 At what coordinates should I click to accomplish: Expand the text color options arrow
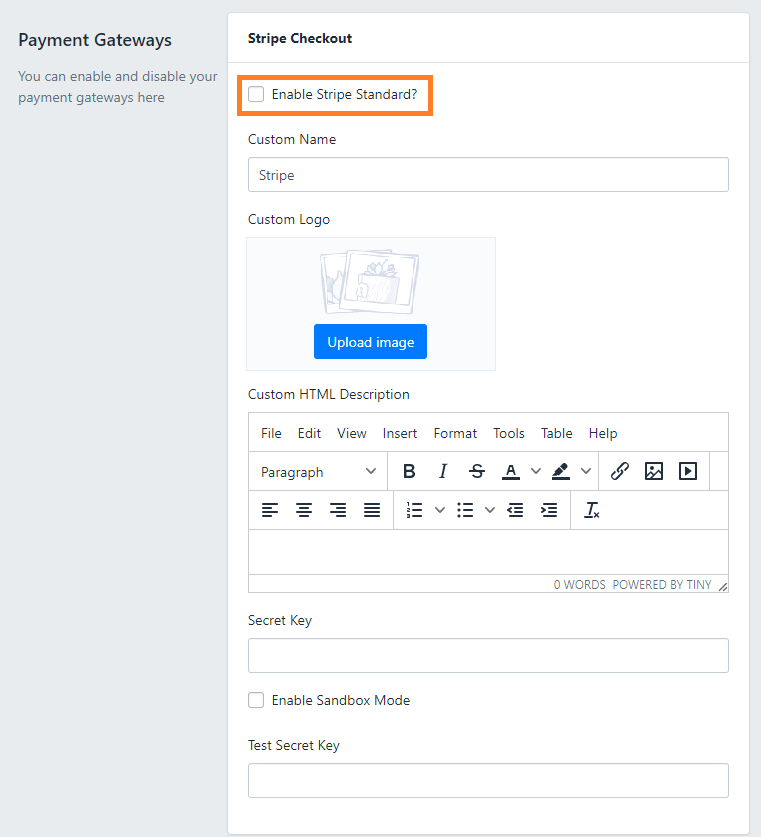pyautogui.click(x=535, y=471)
